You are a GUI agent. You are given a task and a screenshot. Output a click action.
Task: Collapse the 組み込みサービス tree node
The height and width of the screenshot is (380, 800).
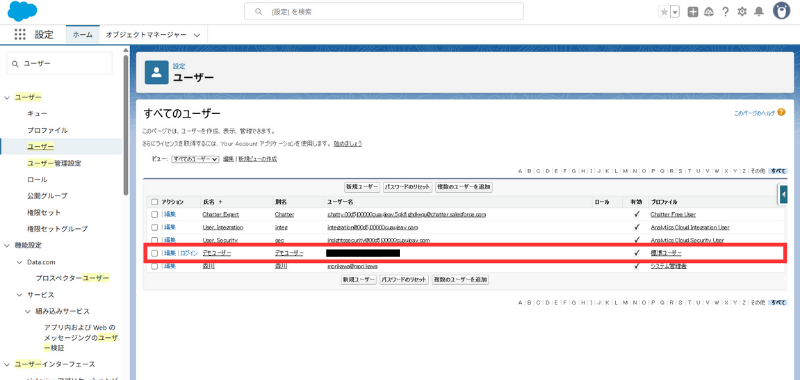(x=28, y=311)
